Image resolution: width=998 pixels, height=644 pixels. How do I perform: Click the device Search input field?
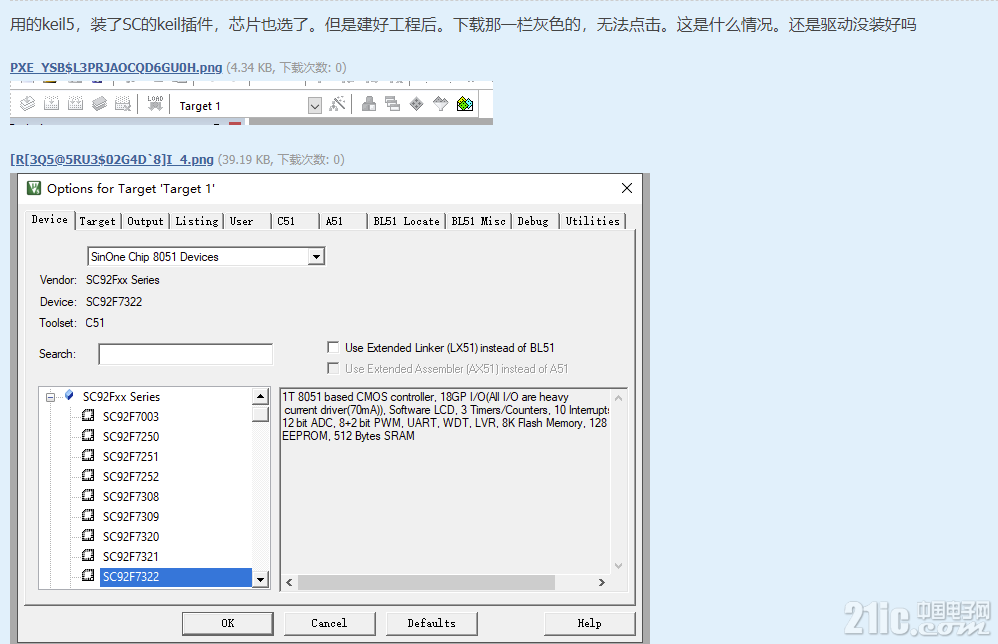pos(185,354)
